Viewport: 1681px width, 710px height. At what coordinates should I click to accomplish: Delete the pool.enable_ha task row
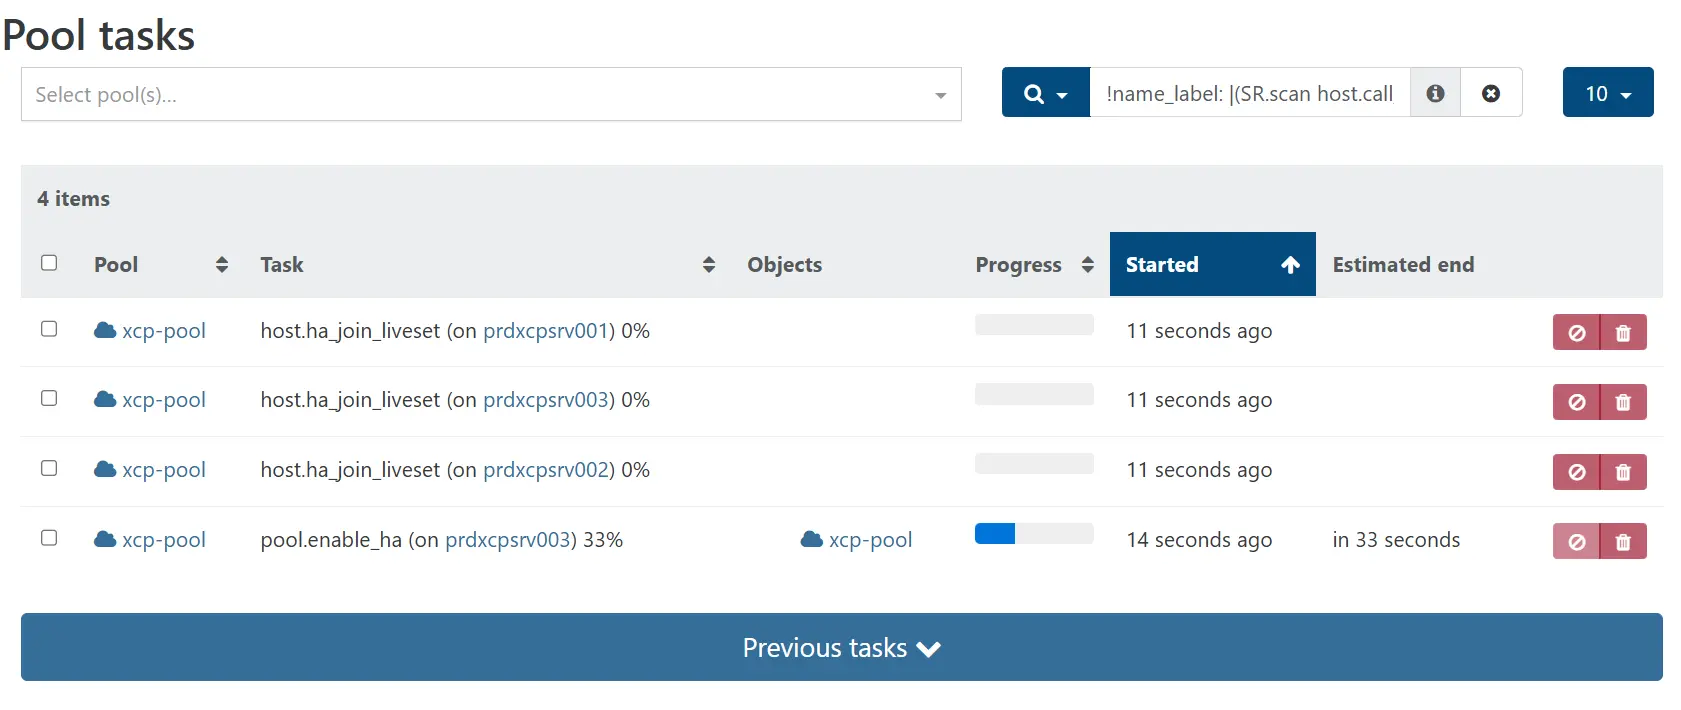(x=1623, y=542)
